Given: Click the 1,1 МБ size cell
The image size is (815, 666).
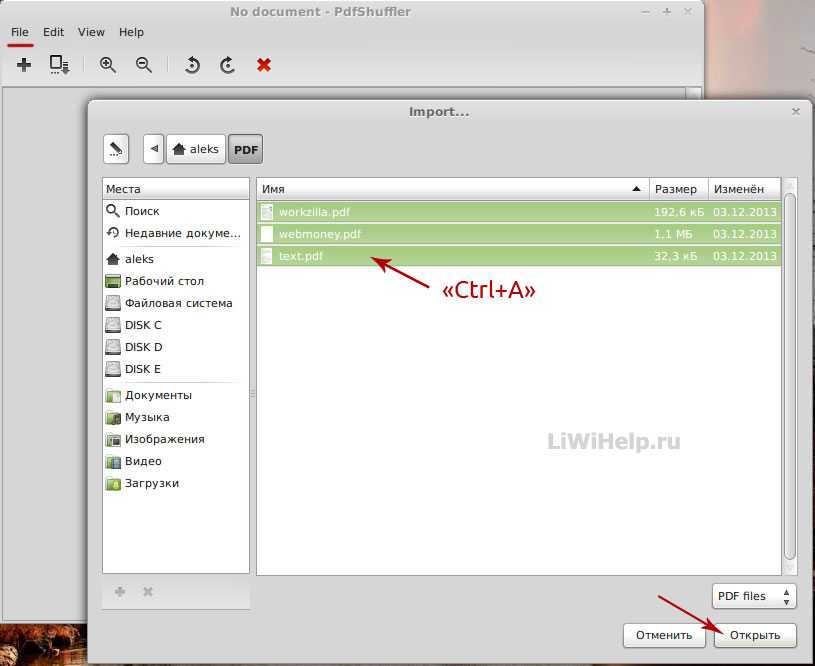Looking at the screenshot, I should pos(673,234).
